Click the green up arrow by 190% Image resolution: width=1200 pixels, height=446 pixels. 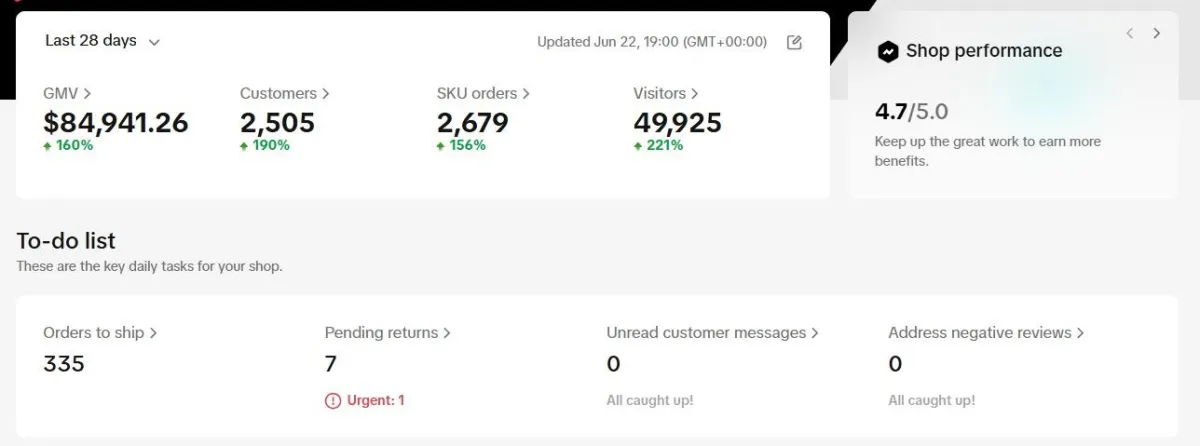244,146
